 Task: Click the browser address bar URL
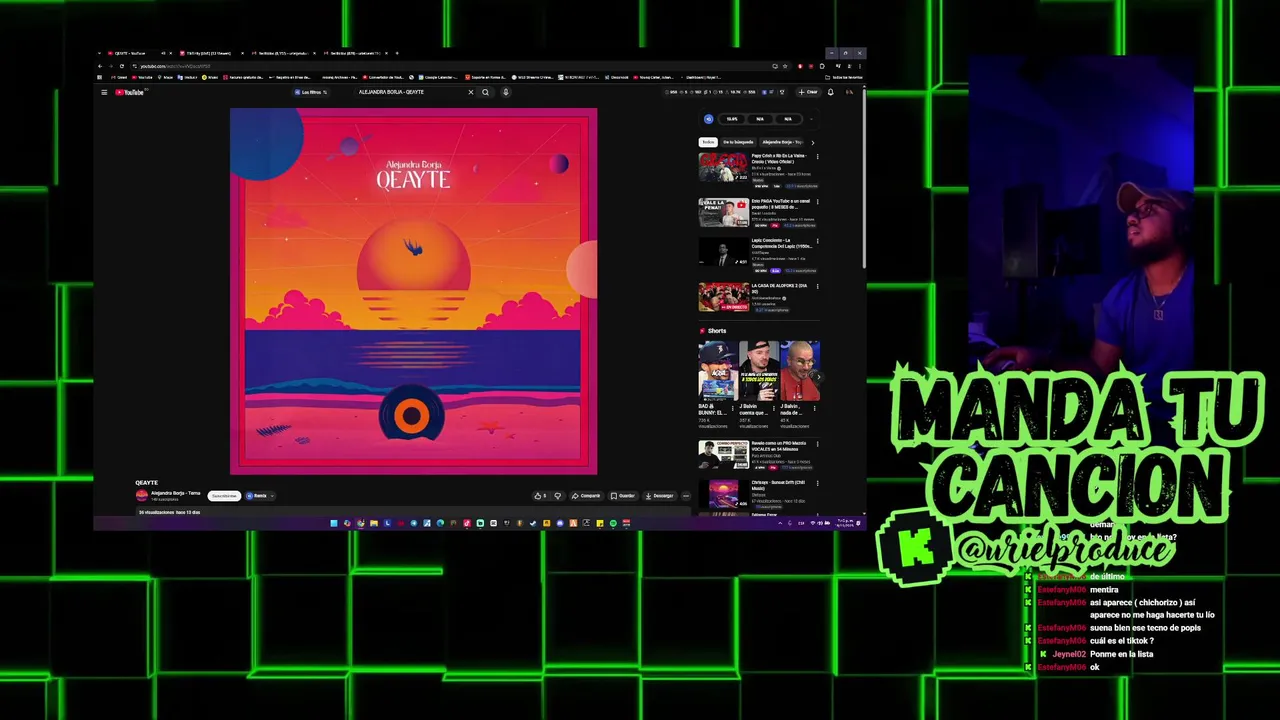[176, 66]
